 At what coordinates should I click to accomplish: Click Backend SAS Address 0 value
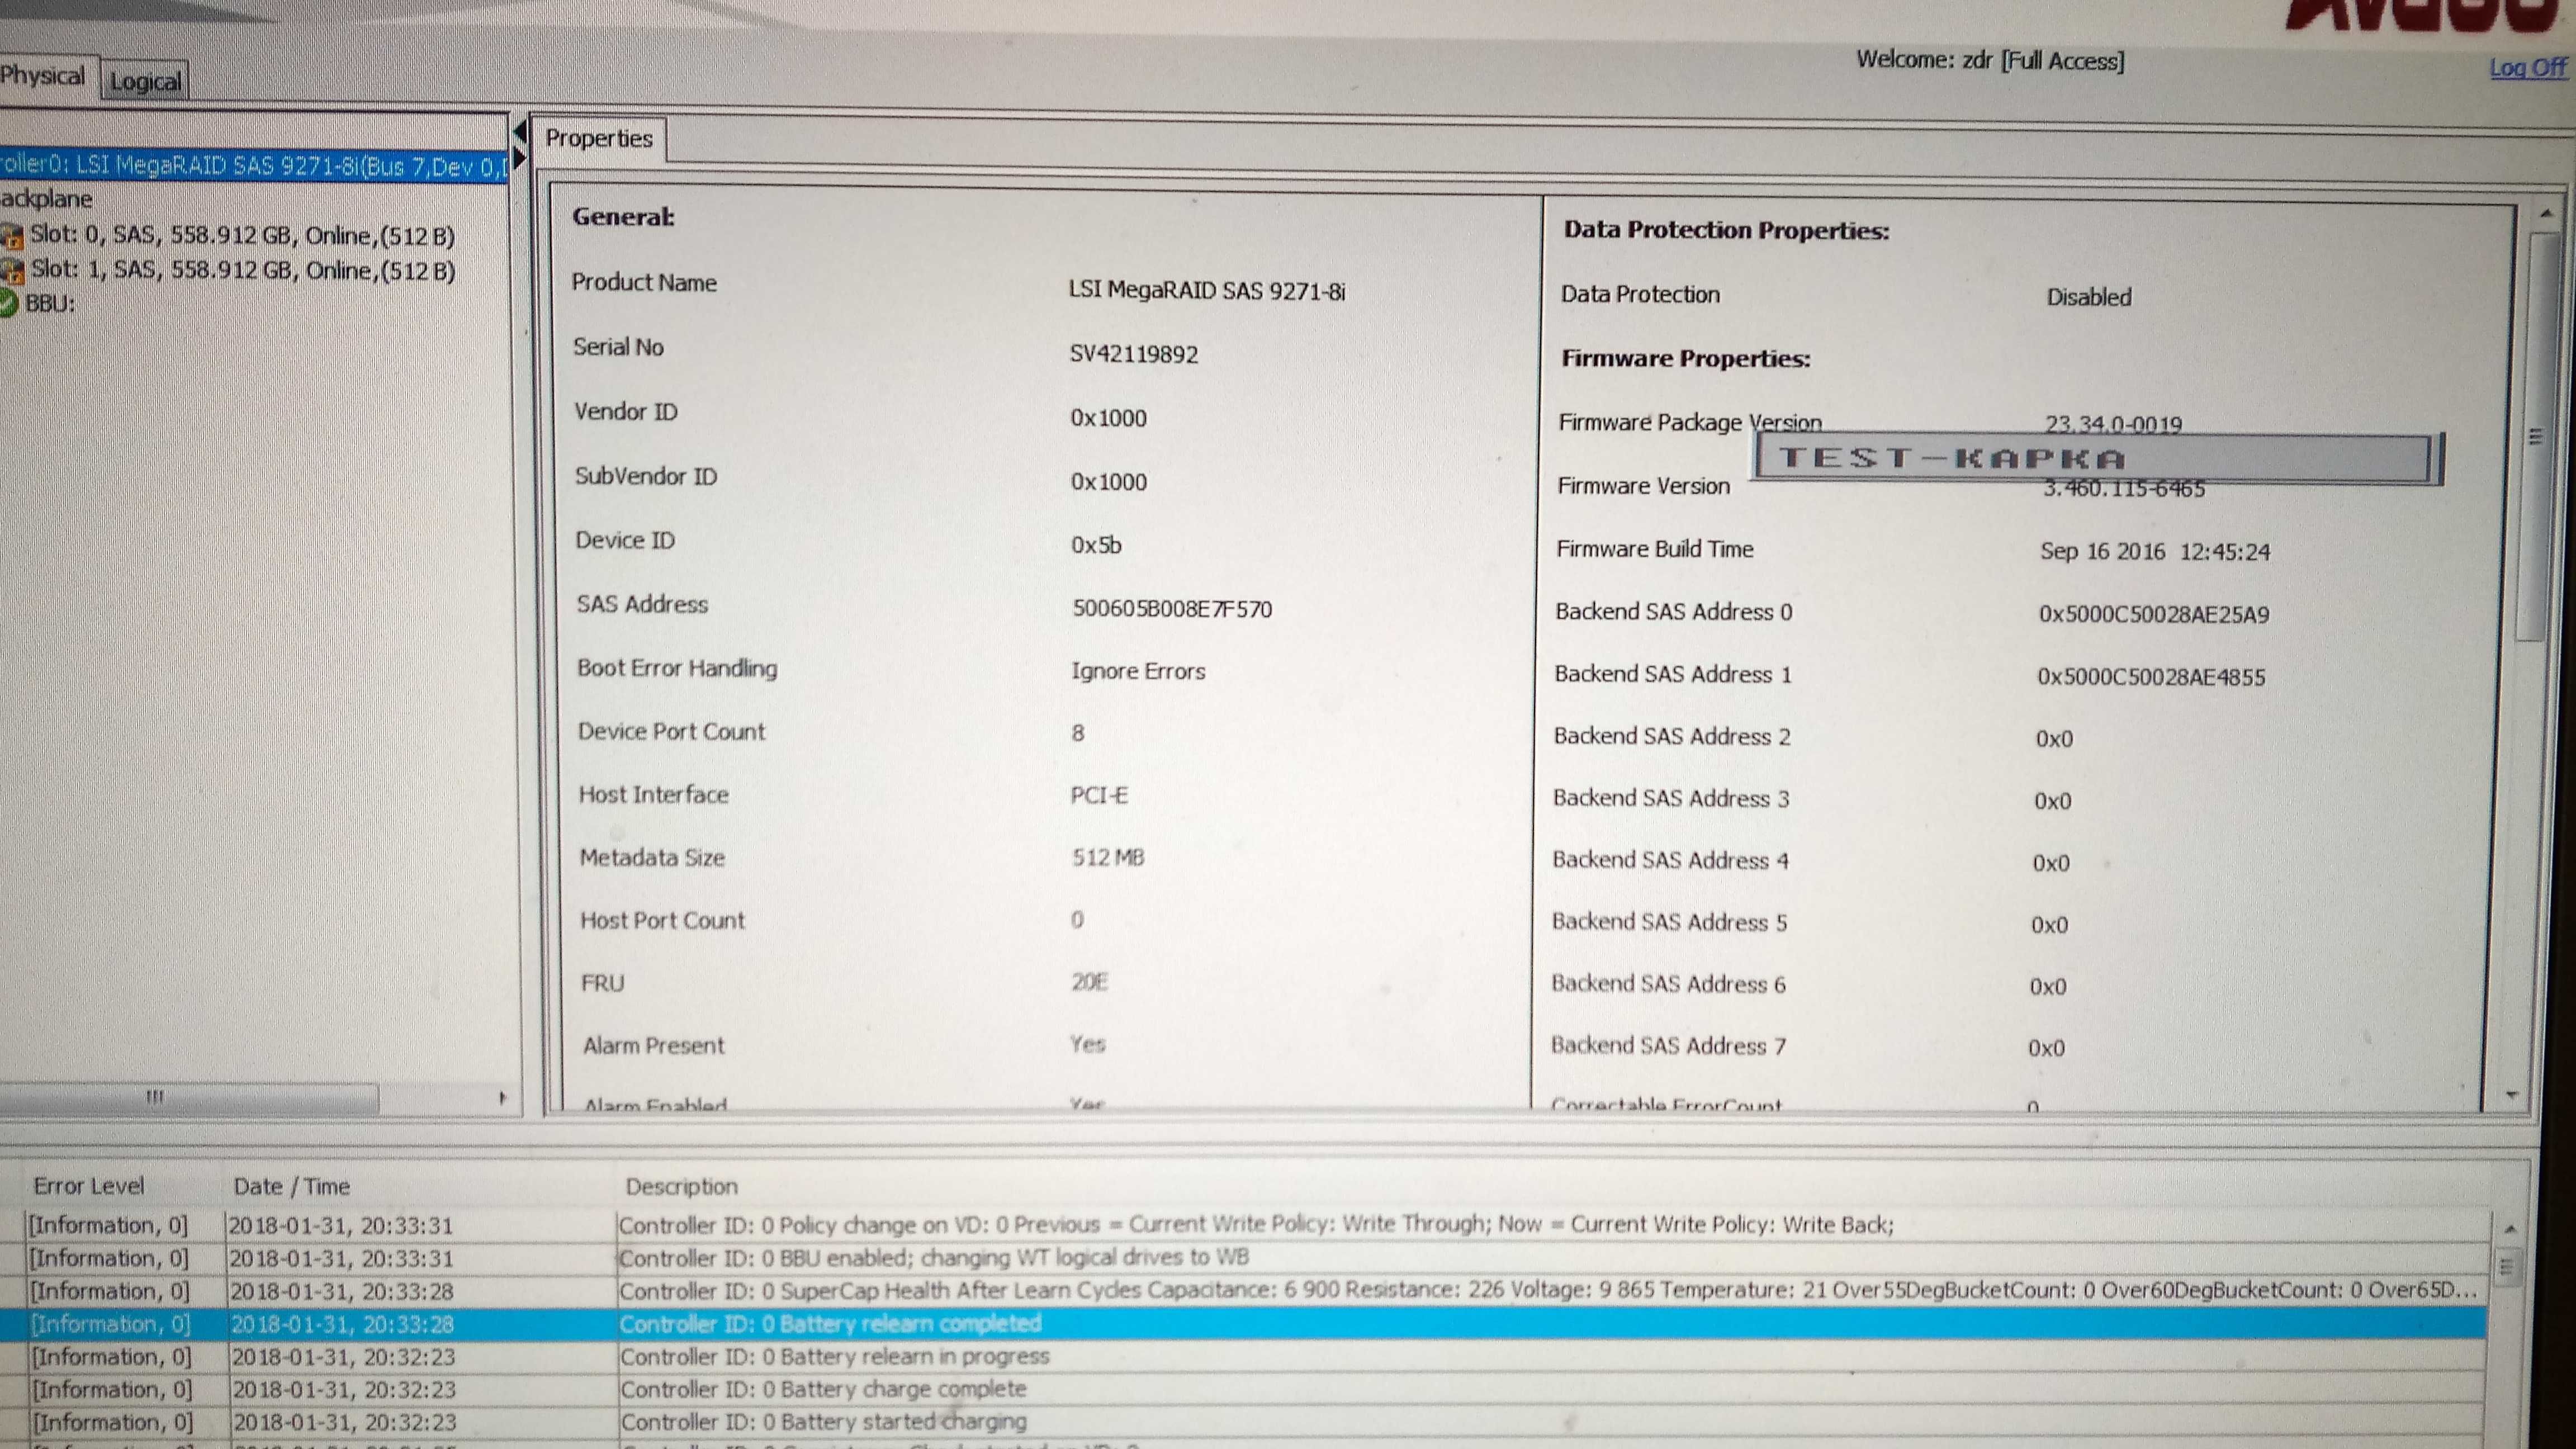click(2154, 615)
